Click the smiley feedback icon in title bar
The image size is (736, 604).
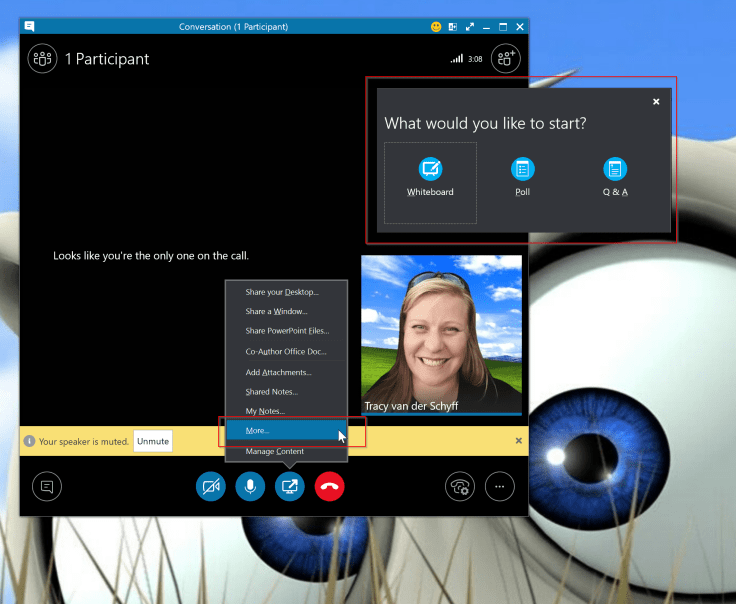pyautogui.click(x=436, y=26)
